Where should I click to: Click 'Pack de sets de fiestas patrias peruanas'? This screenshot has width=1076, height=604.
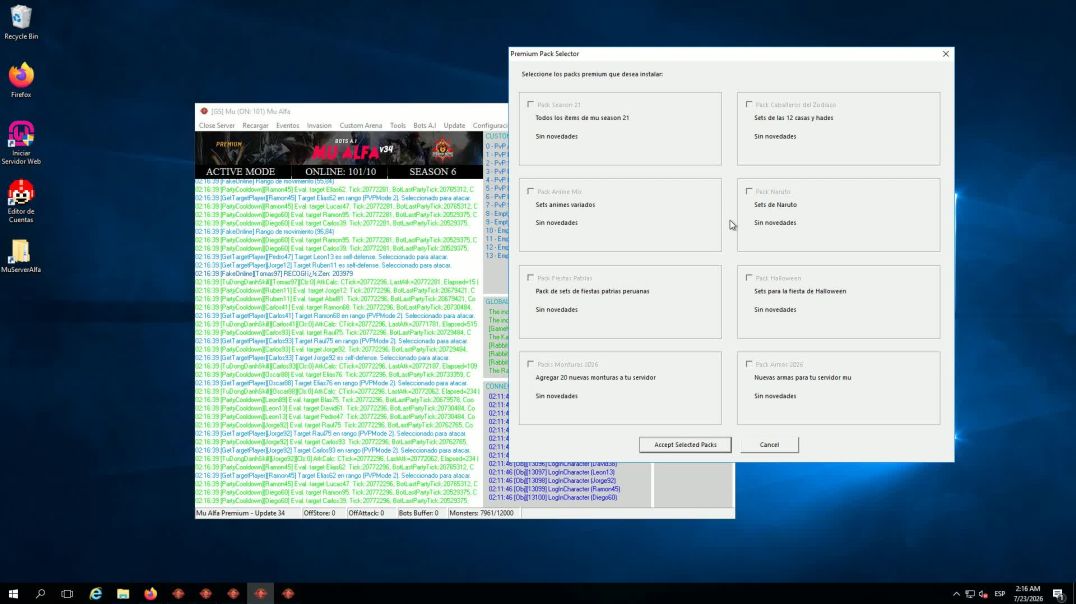tap(592, 291)
